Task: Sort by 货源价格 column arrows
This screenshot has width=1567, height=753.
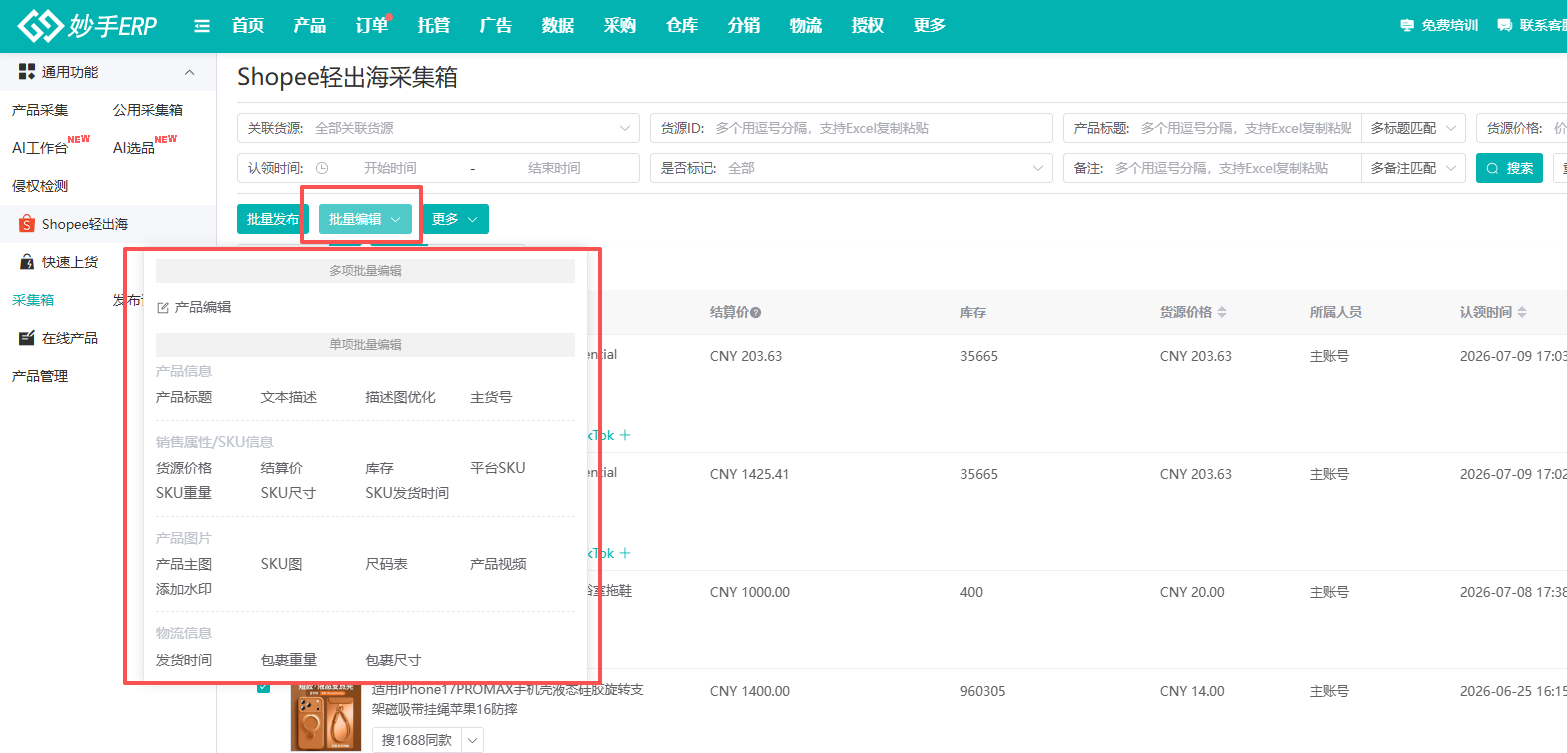Action: [x=1221, y=313]
